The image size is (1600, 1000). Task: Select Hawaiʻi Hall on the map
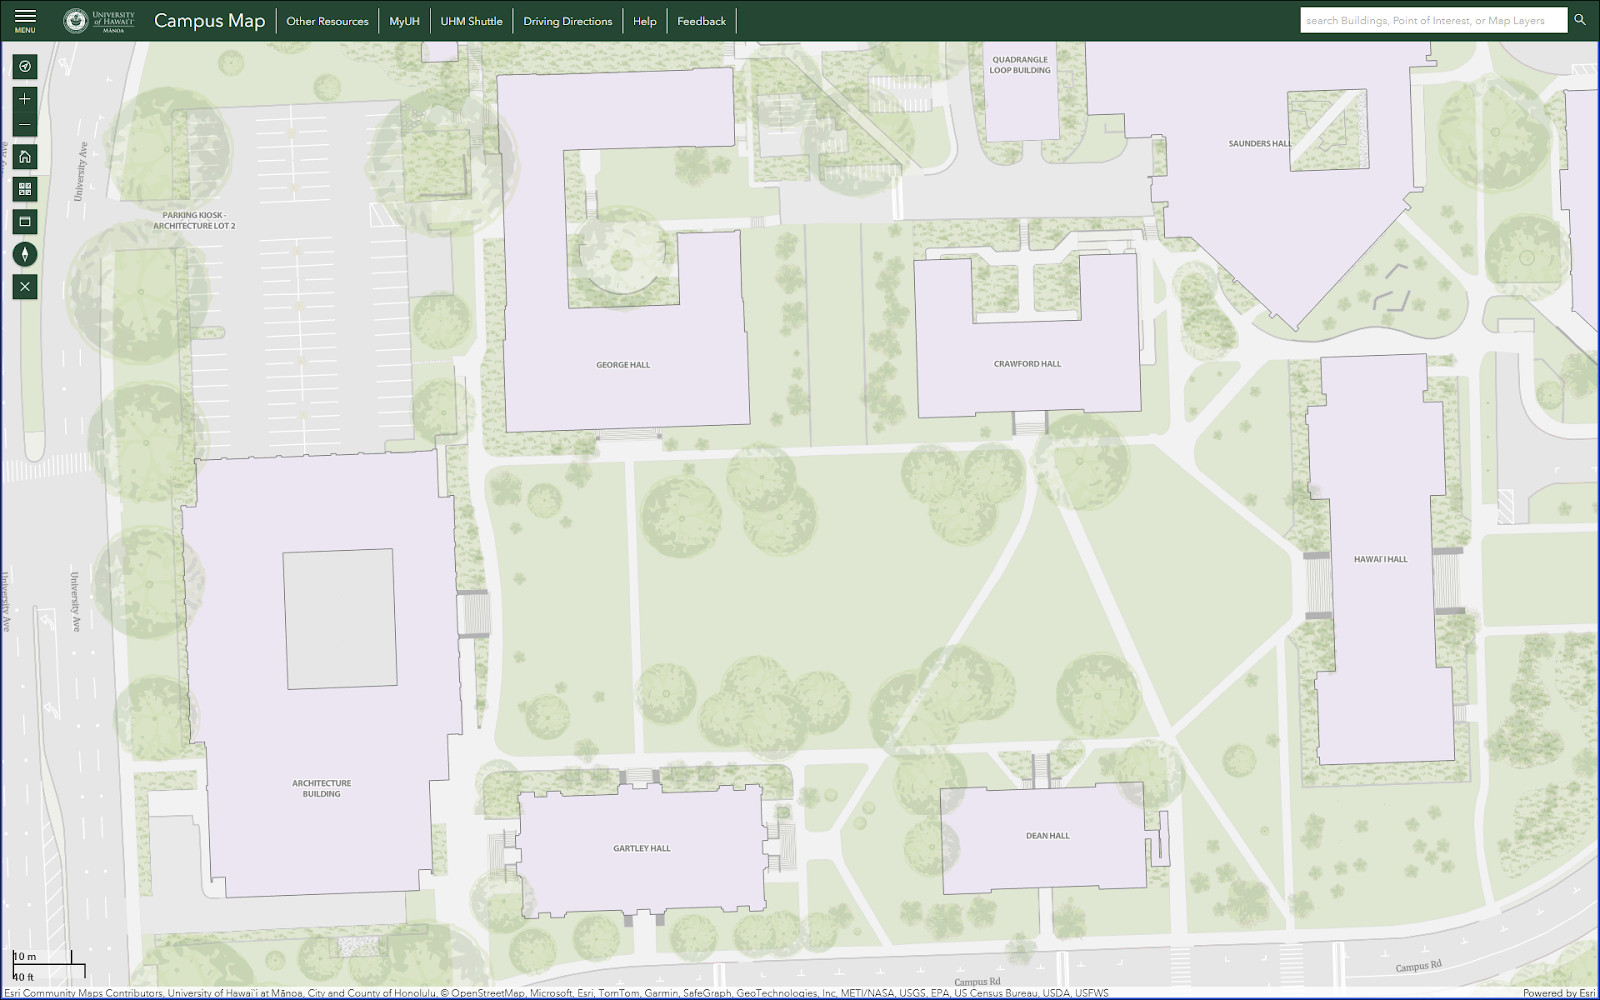coord(1383,559)
